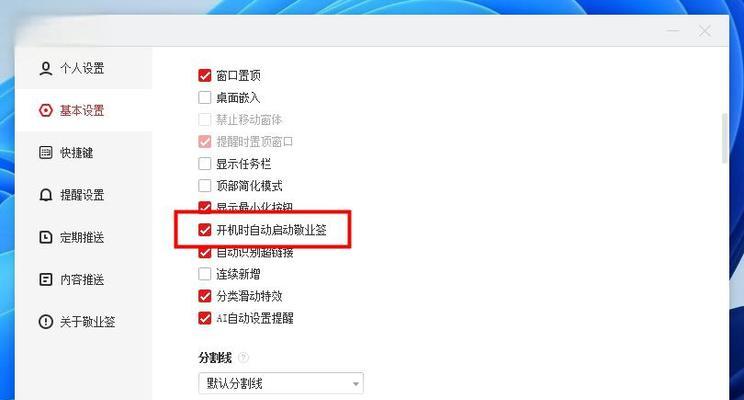This screenshot has width=744, height=400.
Task: Click the 内容推送 document icon
Action: 46,279
